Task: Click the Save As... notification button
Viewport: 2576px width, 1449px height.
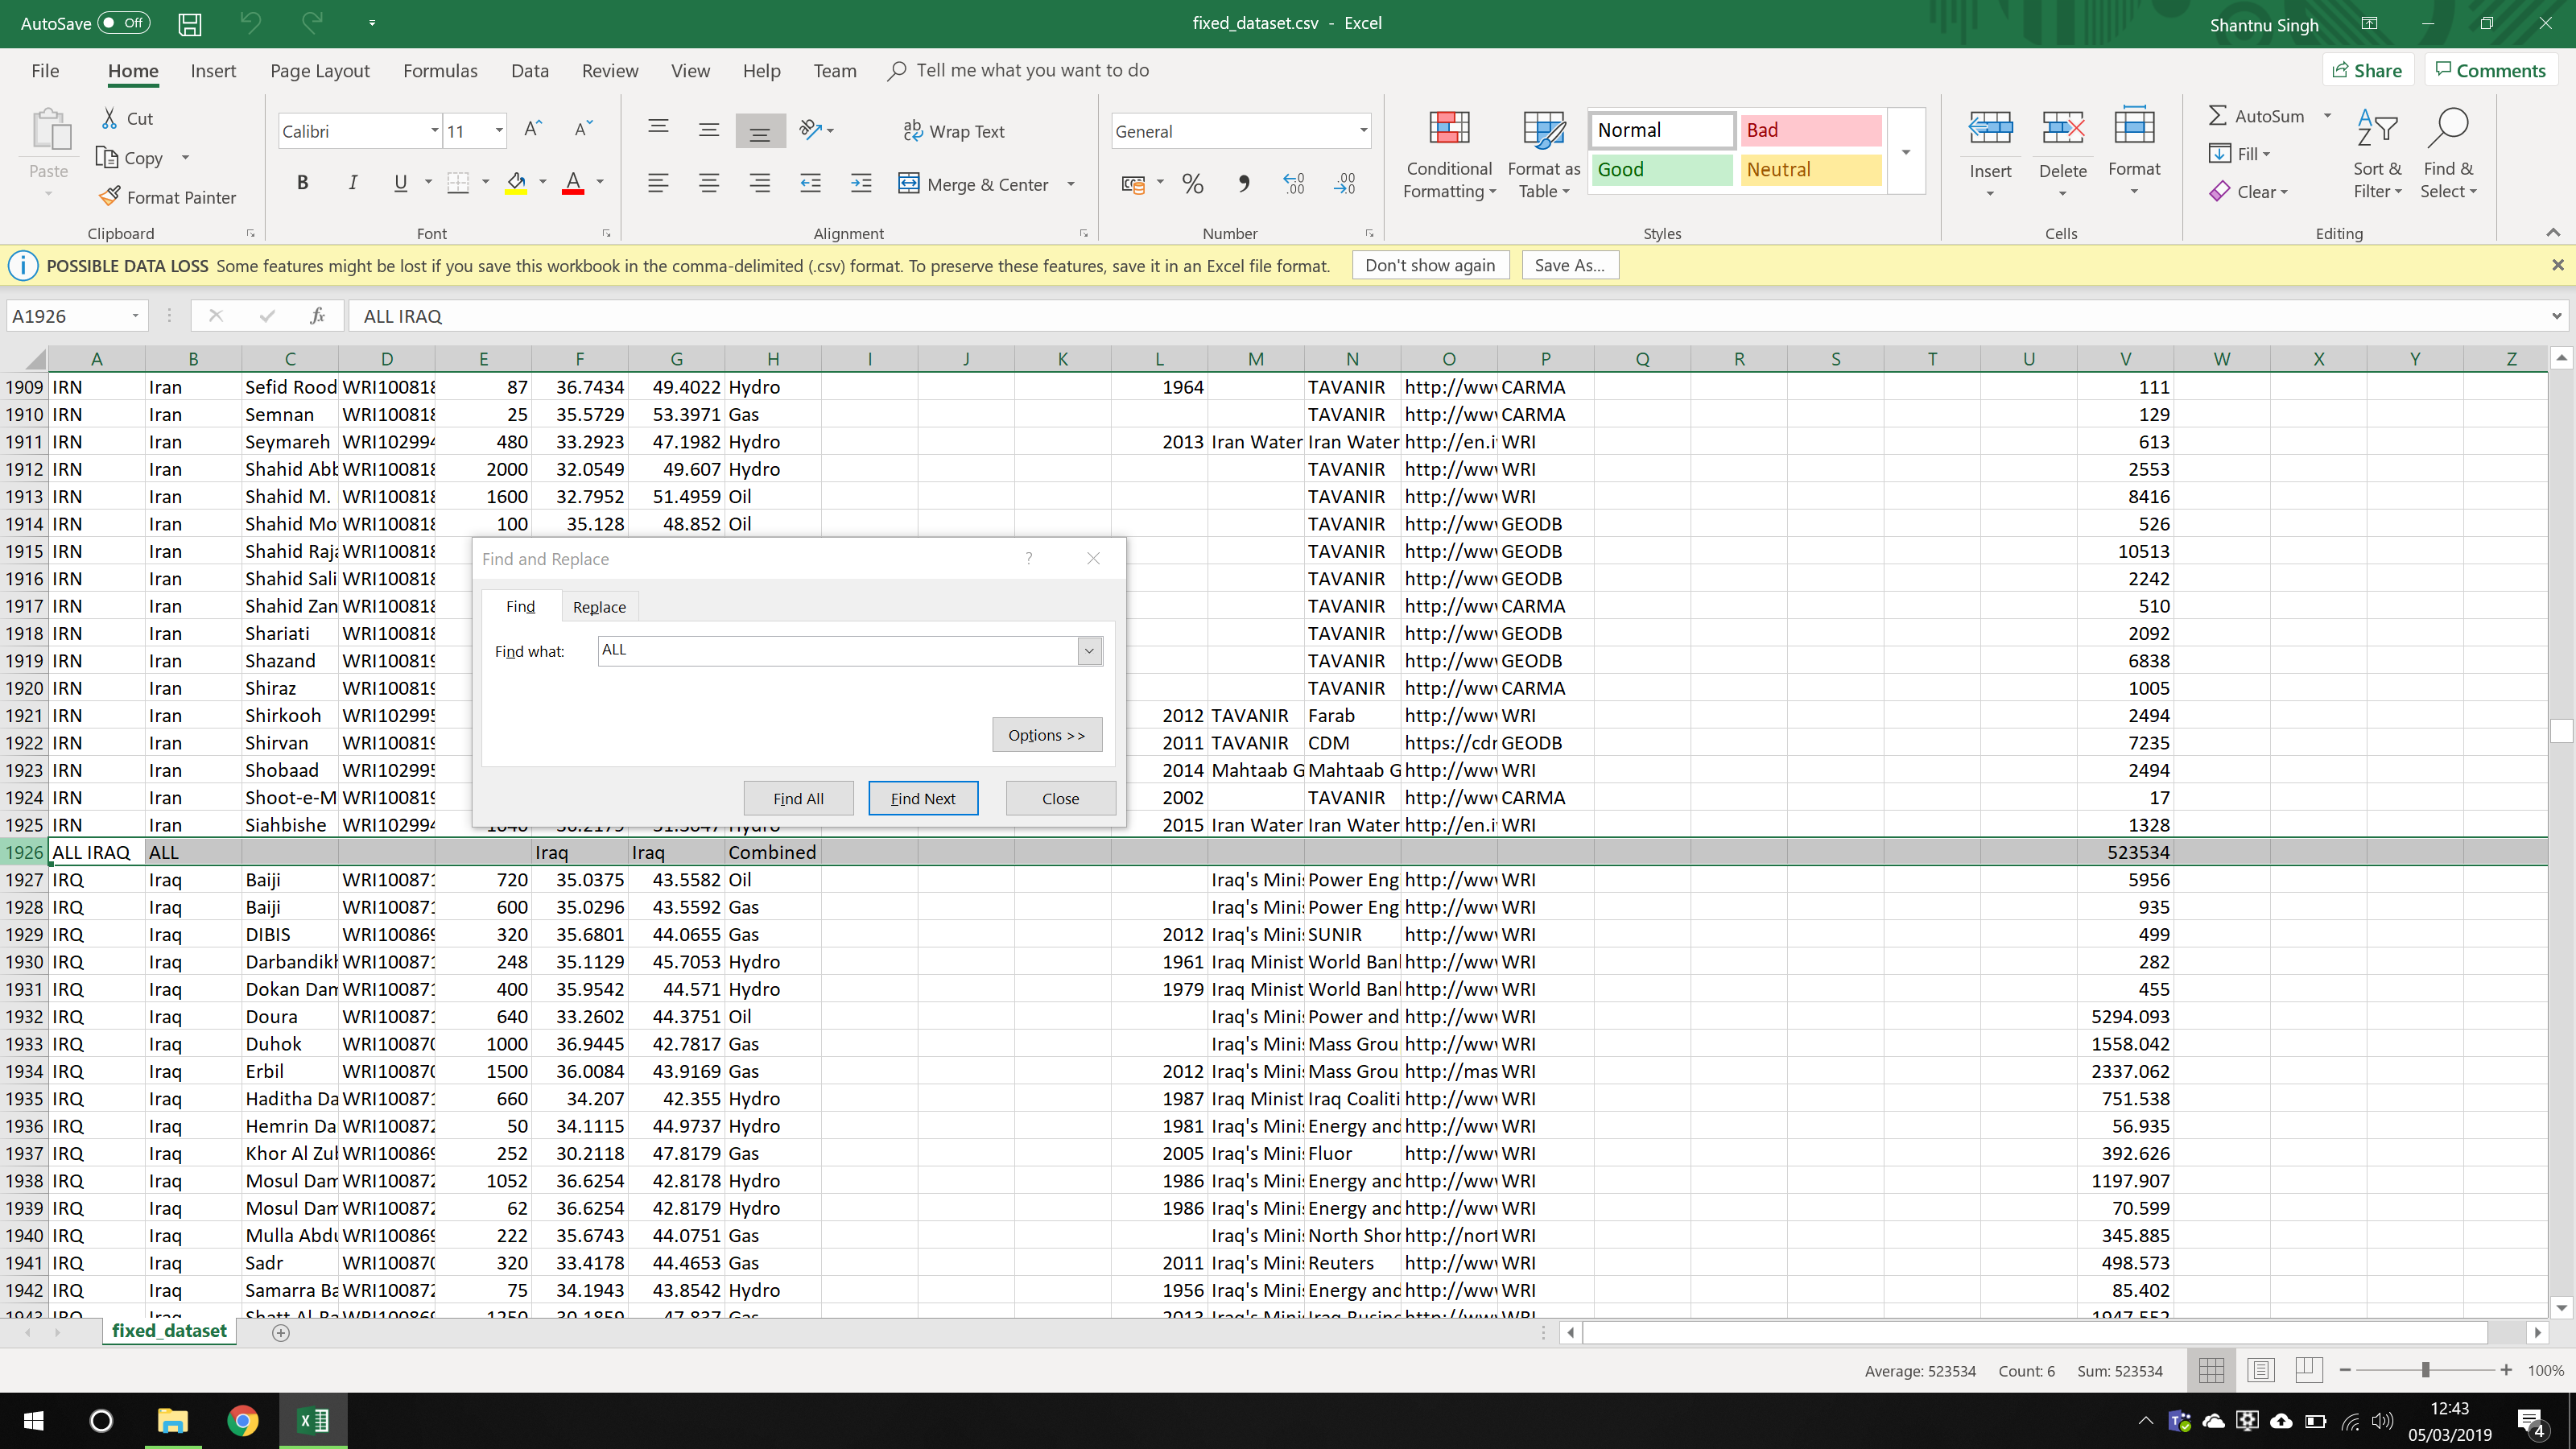Action: (1569, 265)
